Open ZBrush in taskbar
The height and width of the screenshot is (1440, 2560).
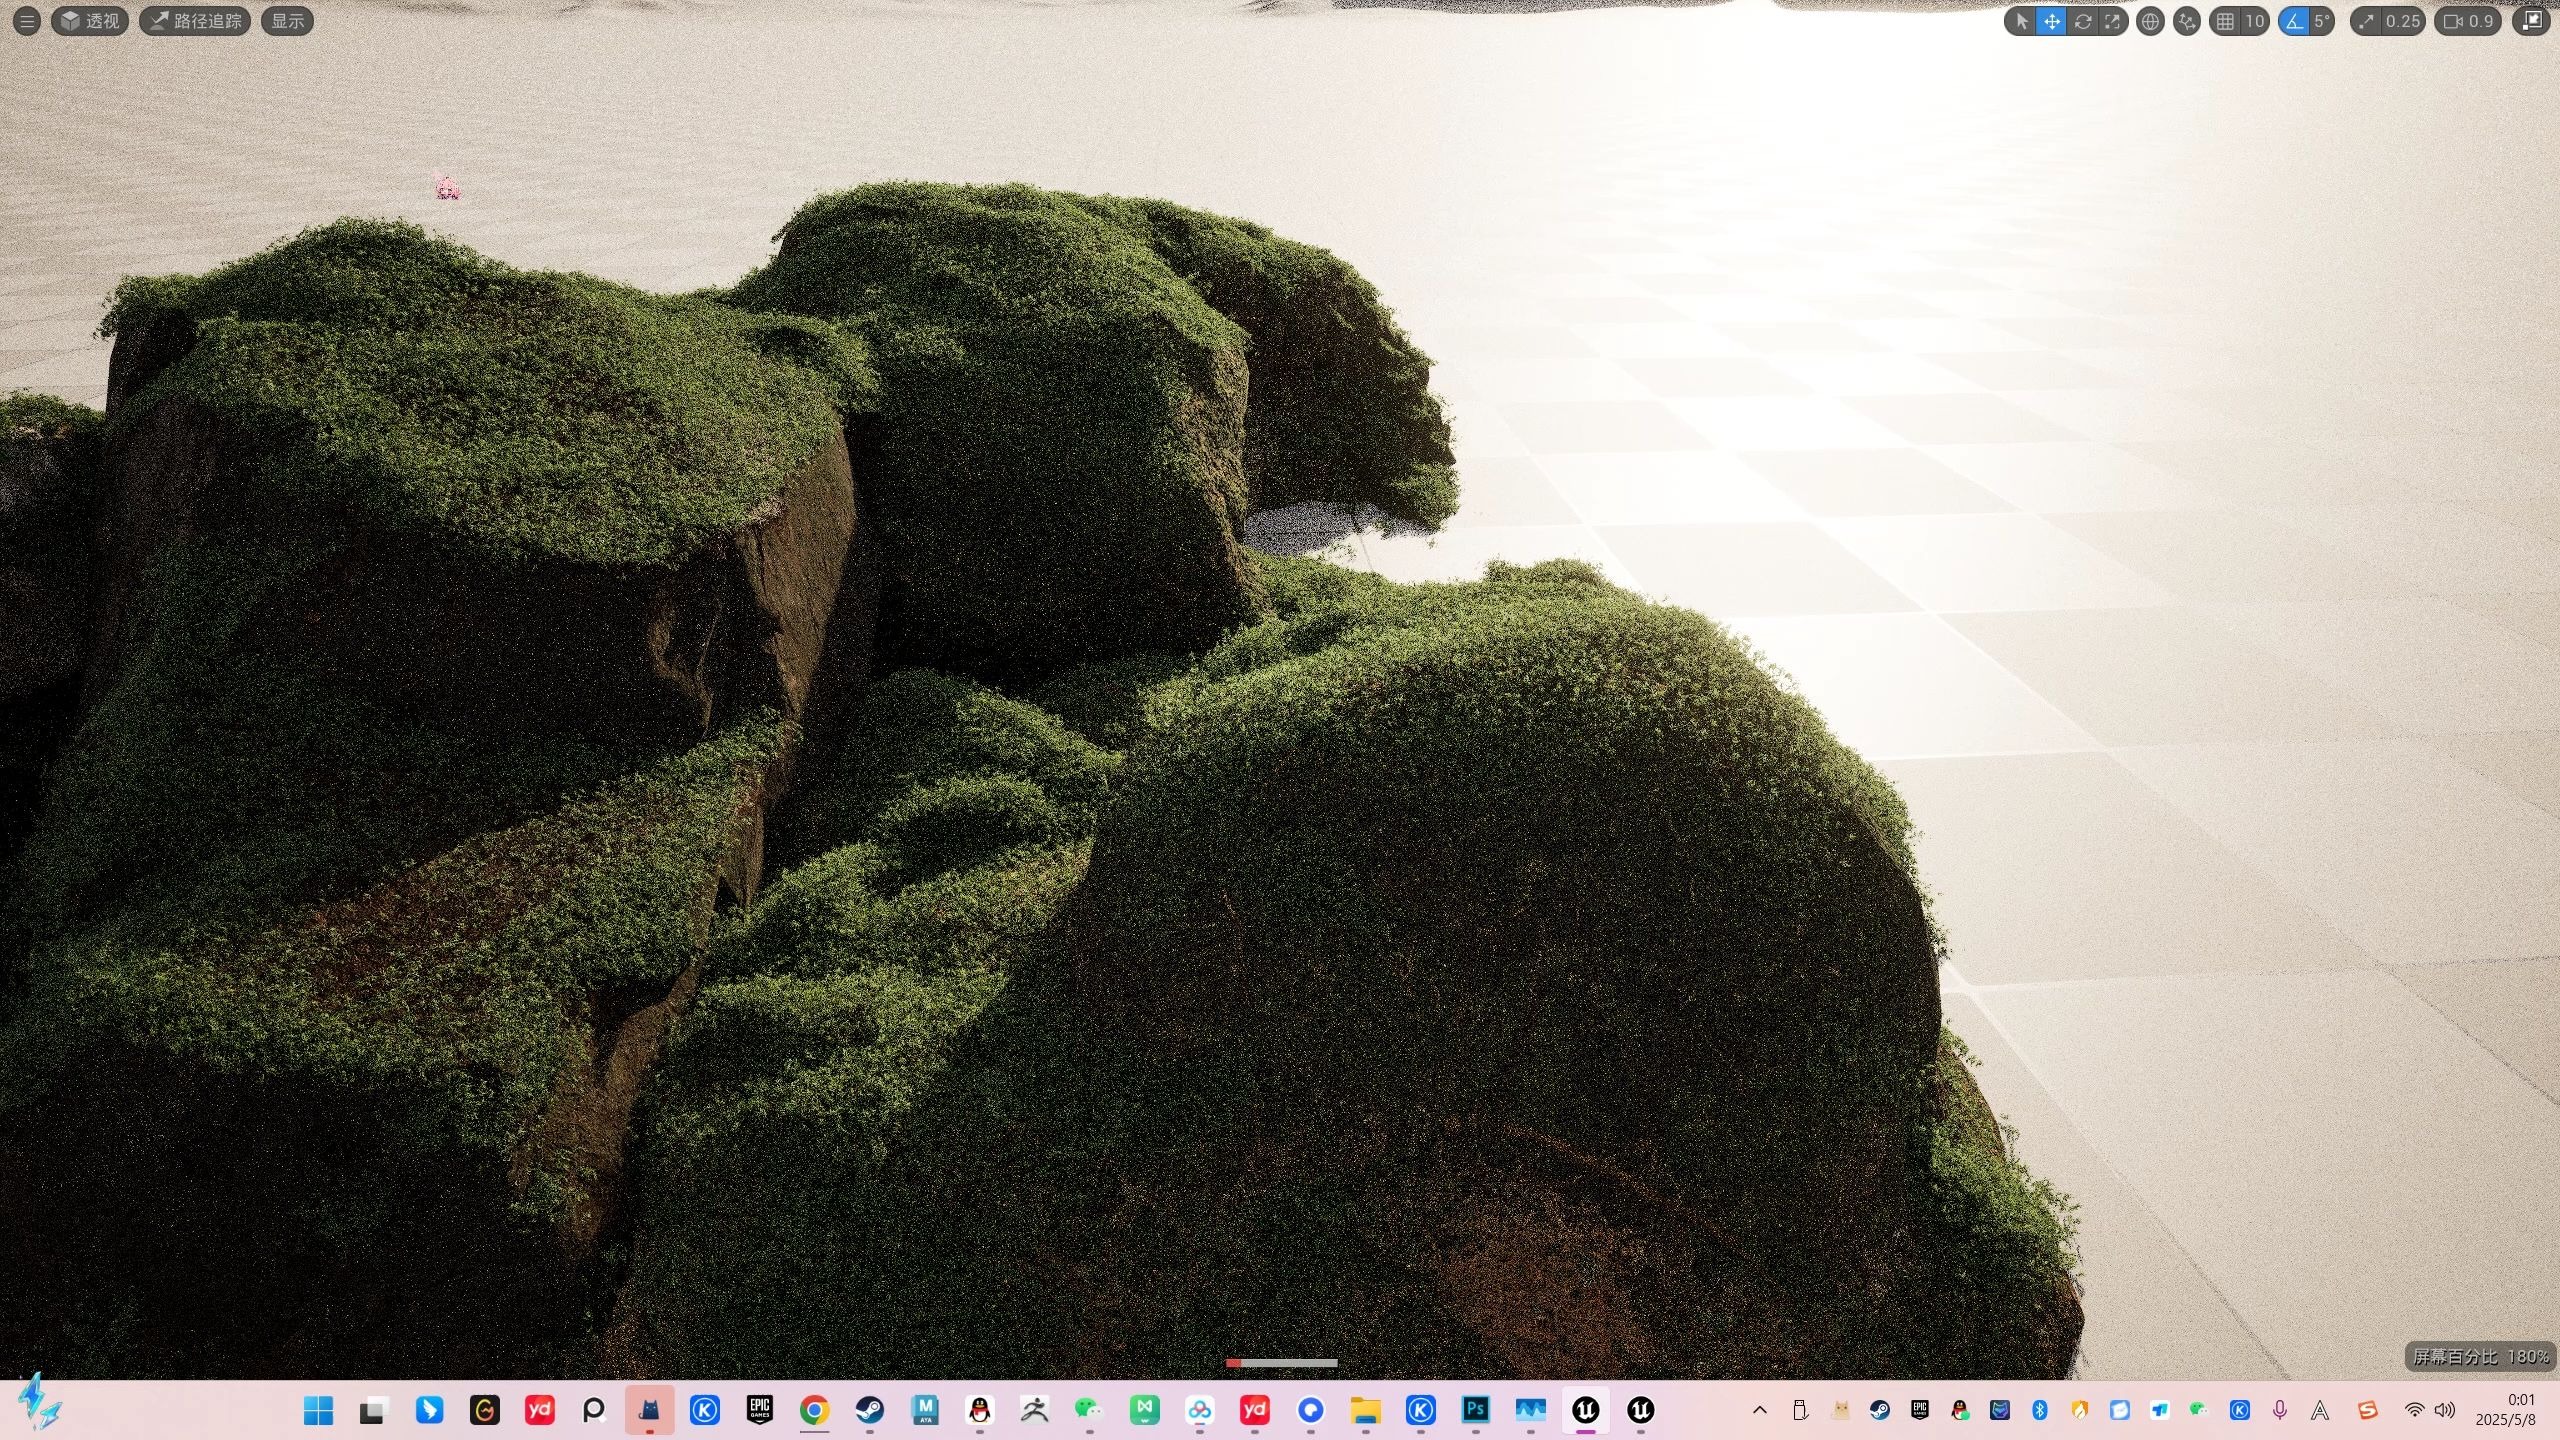click(1035, 1410)
